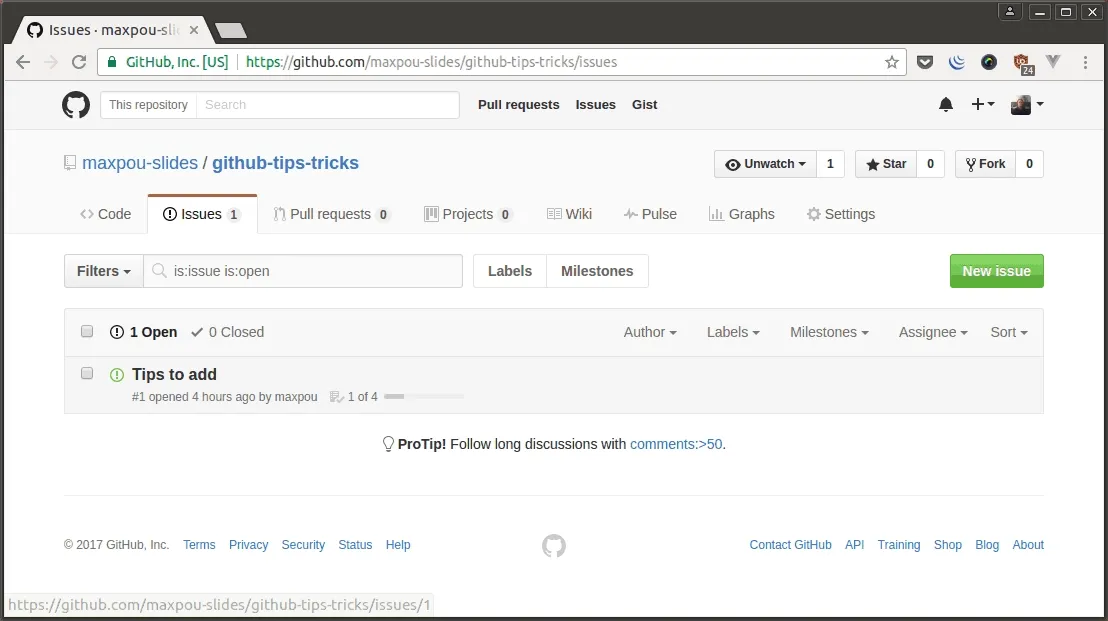
Task: Open notifications bell icon
Action: click(945, 105)
